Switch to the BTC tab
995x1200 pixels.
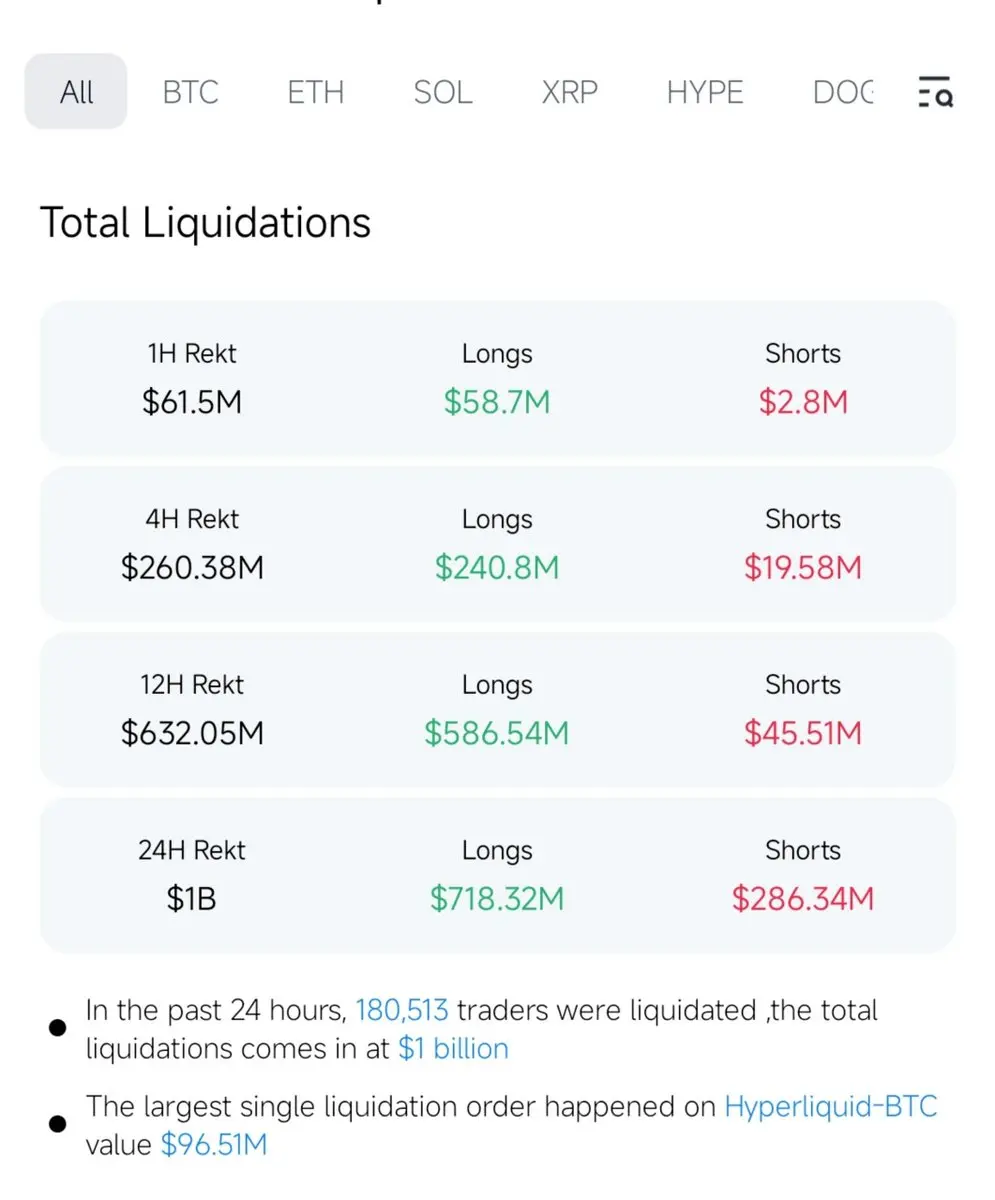(x=190, y=93)
